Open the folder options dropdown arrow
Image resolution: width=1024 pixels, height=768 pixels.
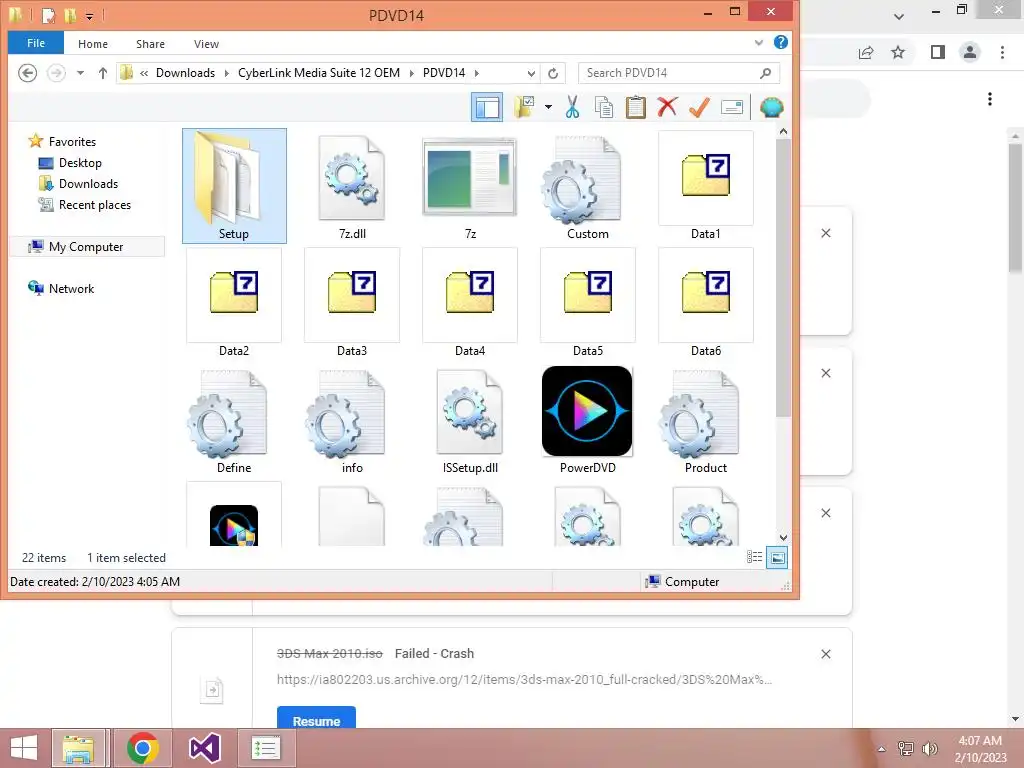[548, 107]
